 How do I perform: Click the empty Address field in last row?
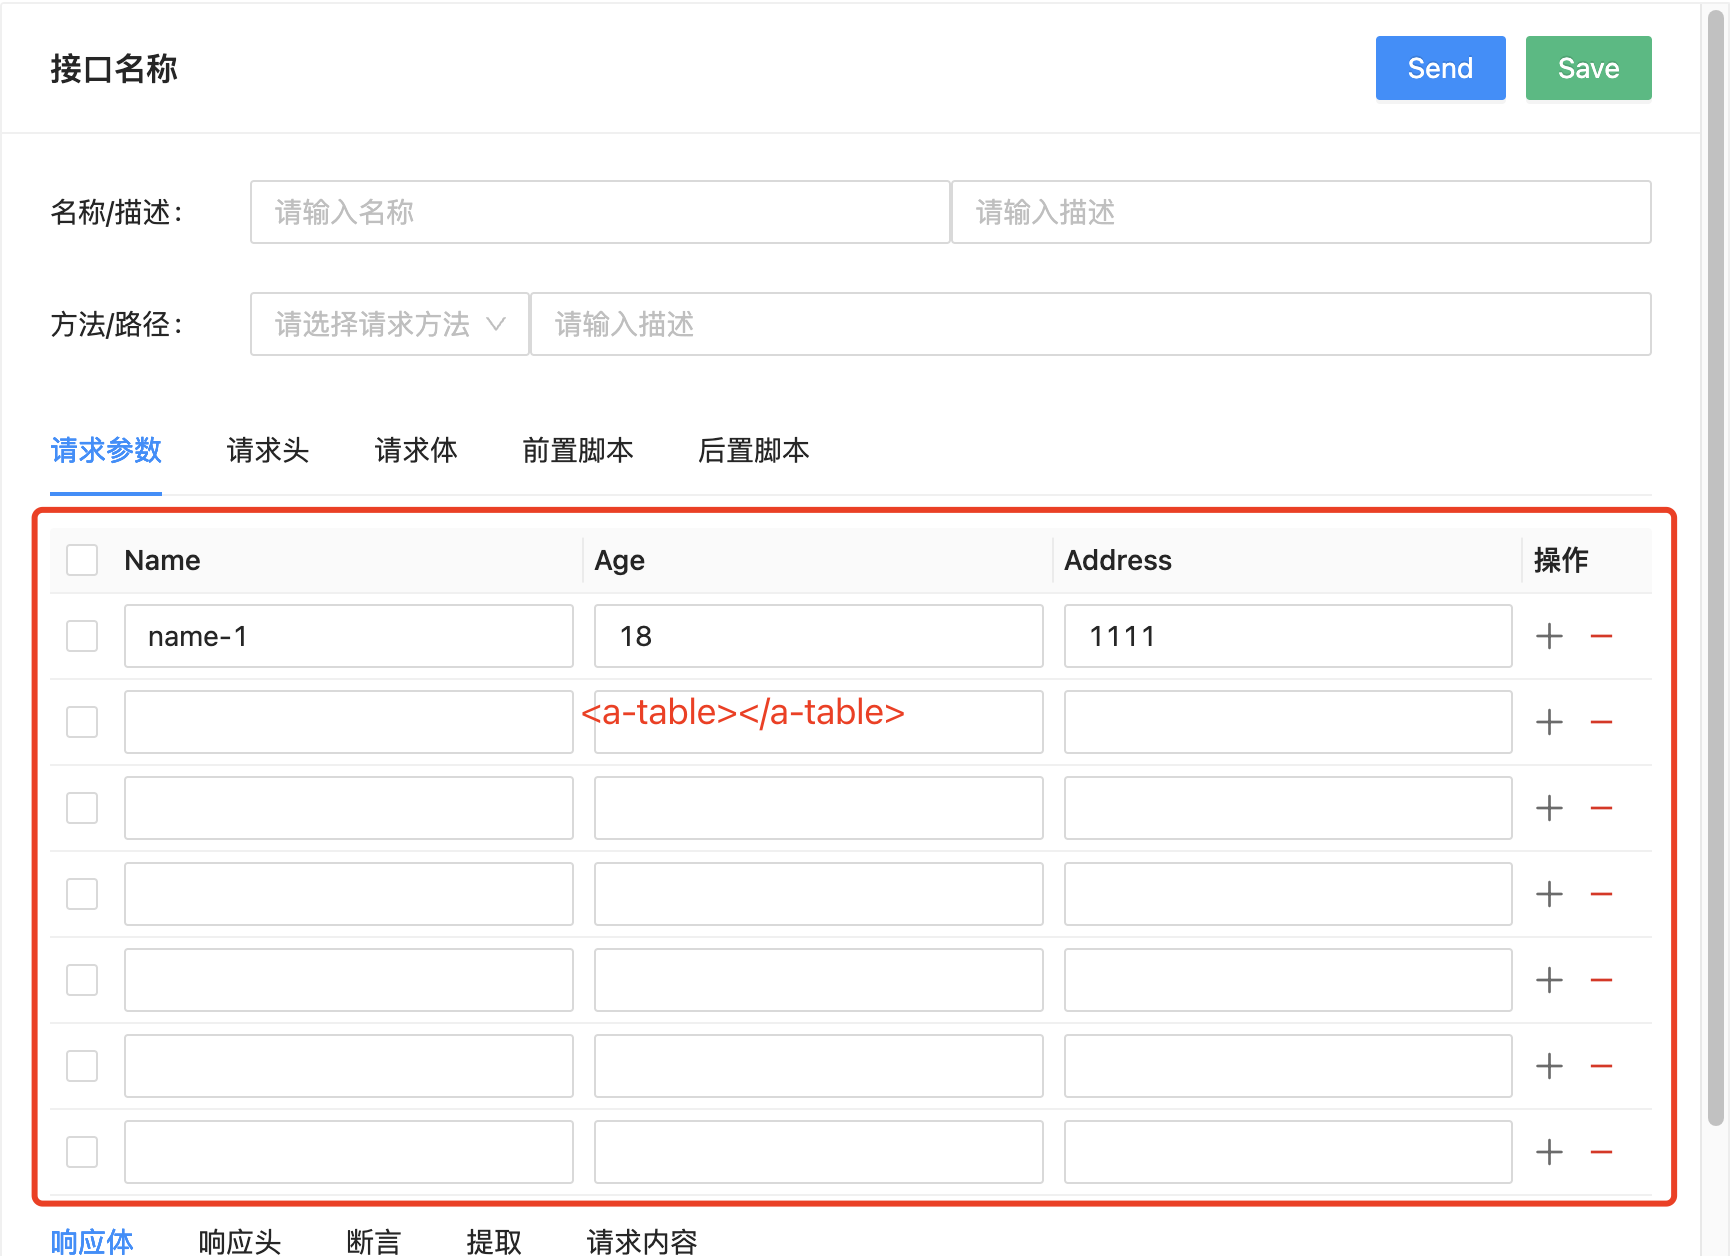tap(1288, 1152)
